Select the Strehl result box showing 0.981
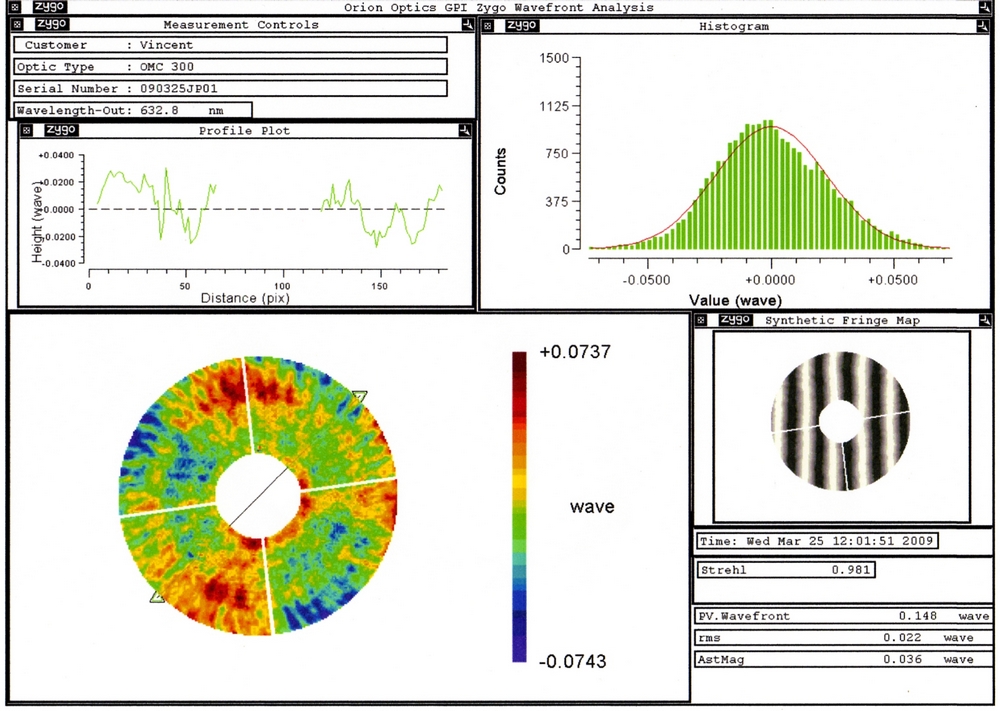This screenshot has height=711, width=1000. [x=785, y=570]
